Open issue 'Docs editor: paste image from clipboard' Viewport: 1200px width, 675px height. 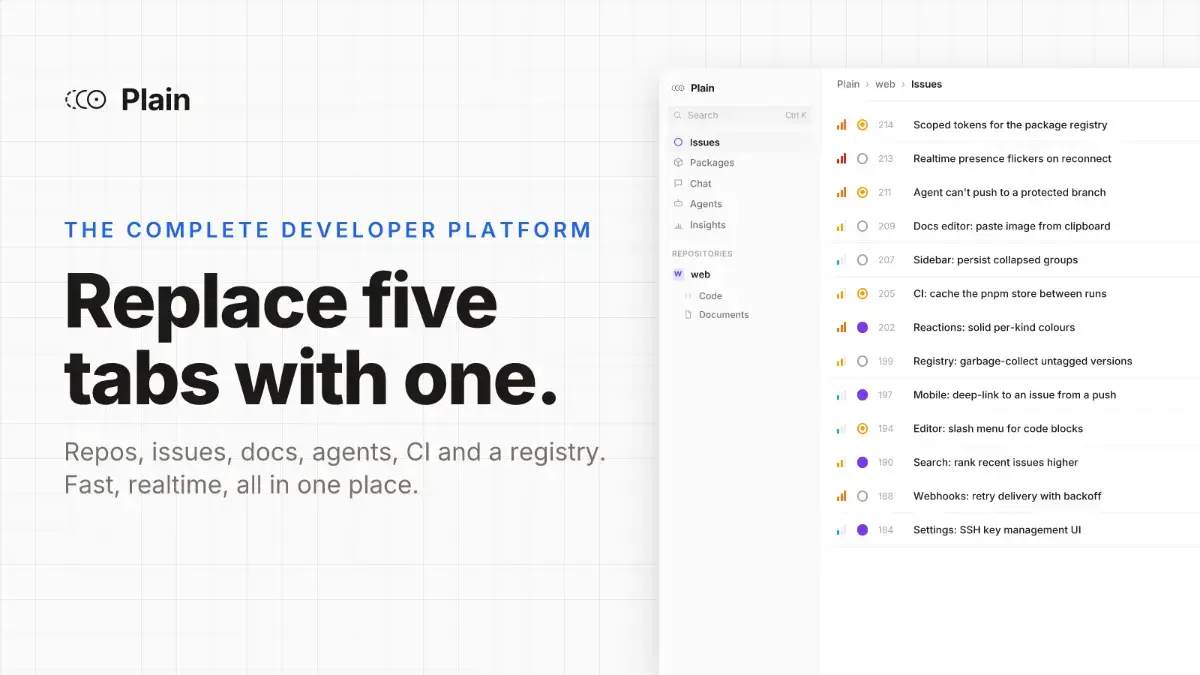pyautogui.click(x=1011, y=226)
